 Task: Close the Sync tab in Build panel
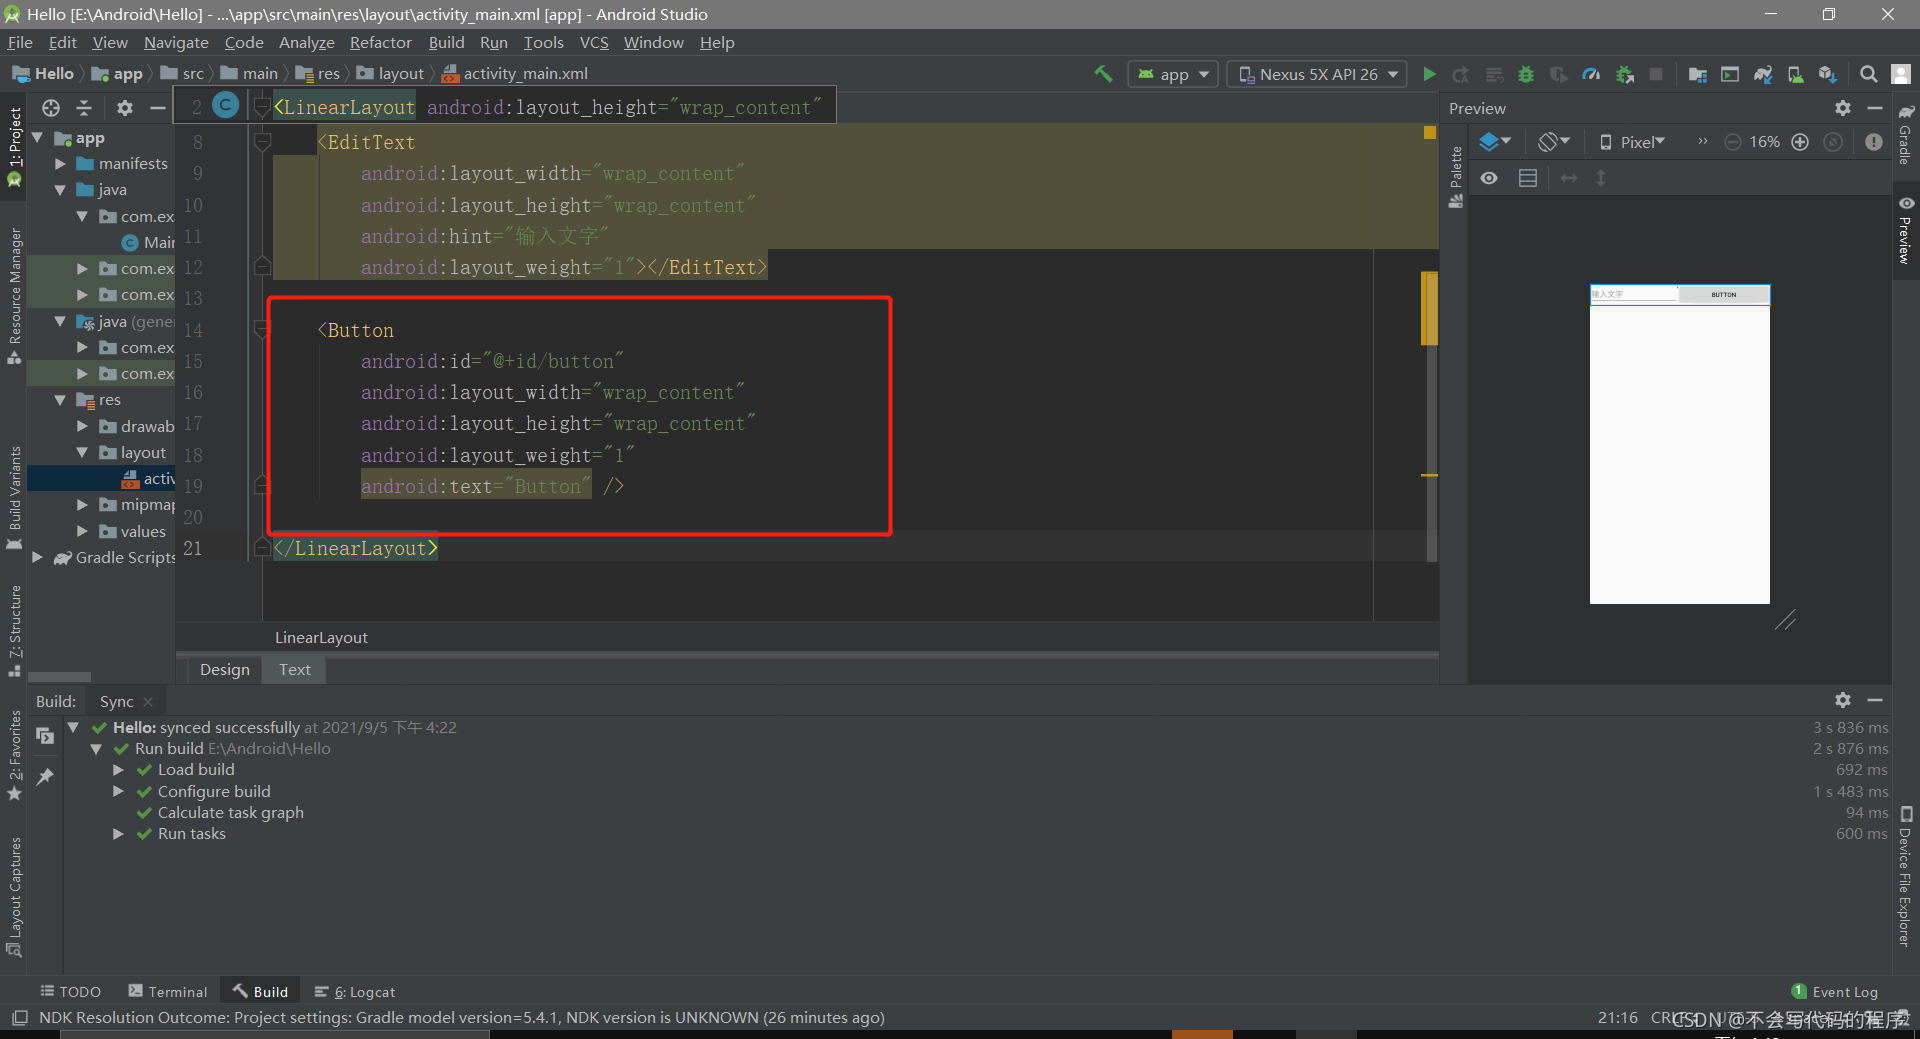[148, 702]
